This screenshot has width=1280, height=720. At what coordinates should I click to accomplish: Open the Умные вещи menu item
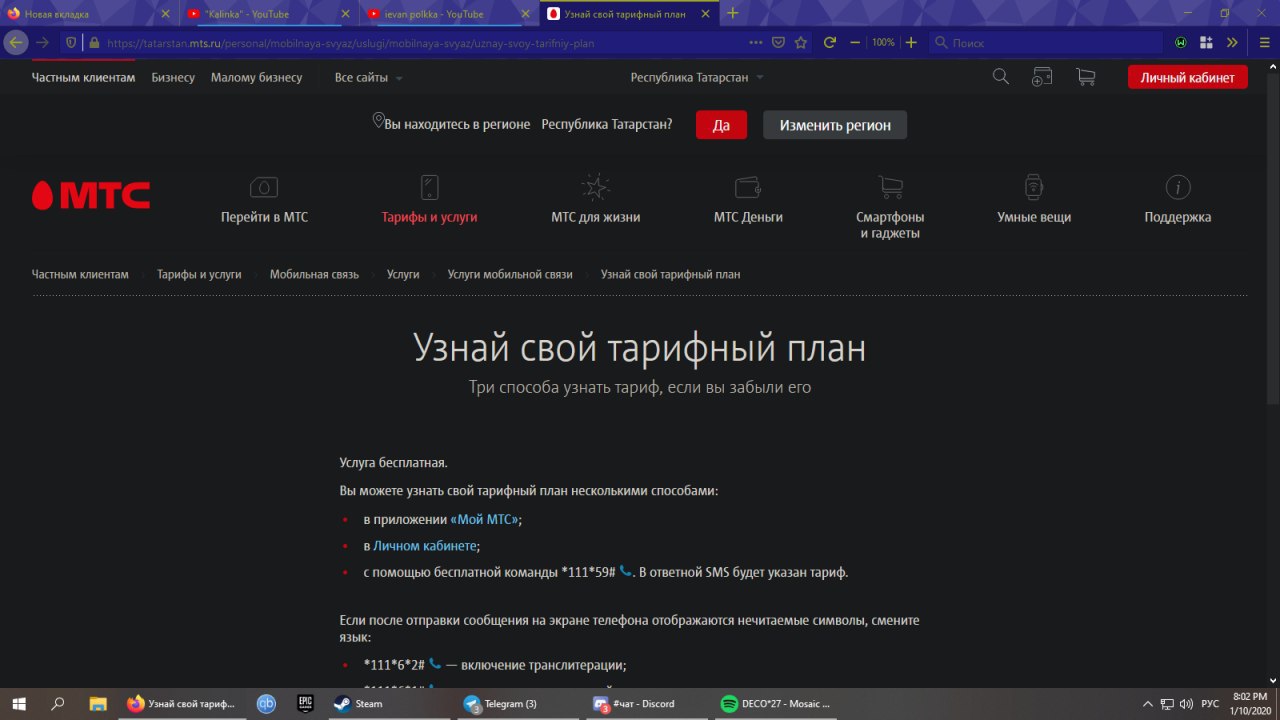1034,200
